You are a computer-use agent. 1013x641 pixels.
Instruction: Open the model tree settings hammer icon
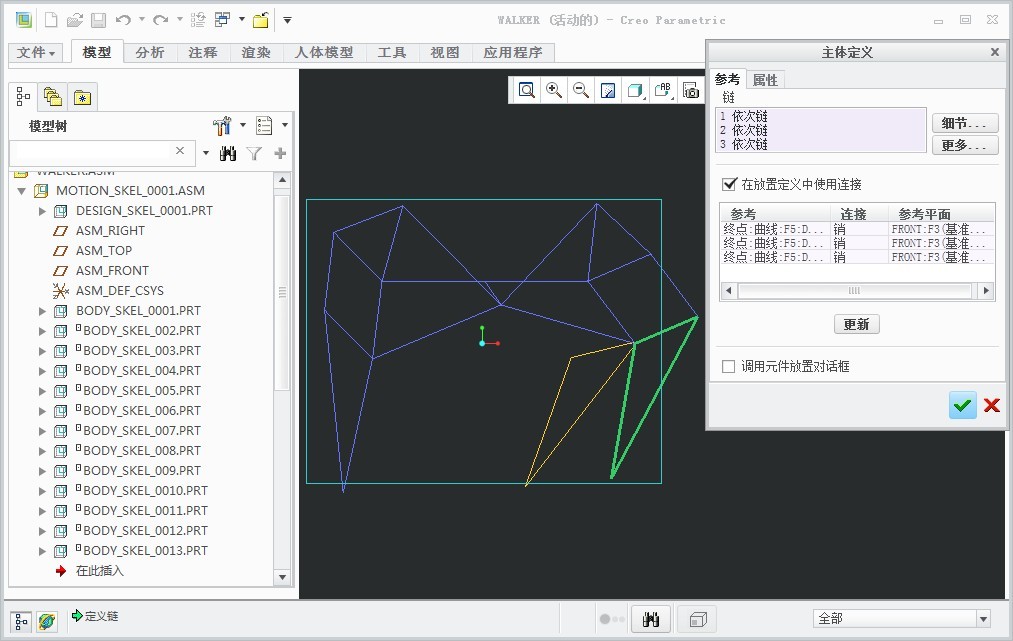pos(223,125)
